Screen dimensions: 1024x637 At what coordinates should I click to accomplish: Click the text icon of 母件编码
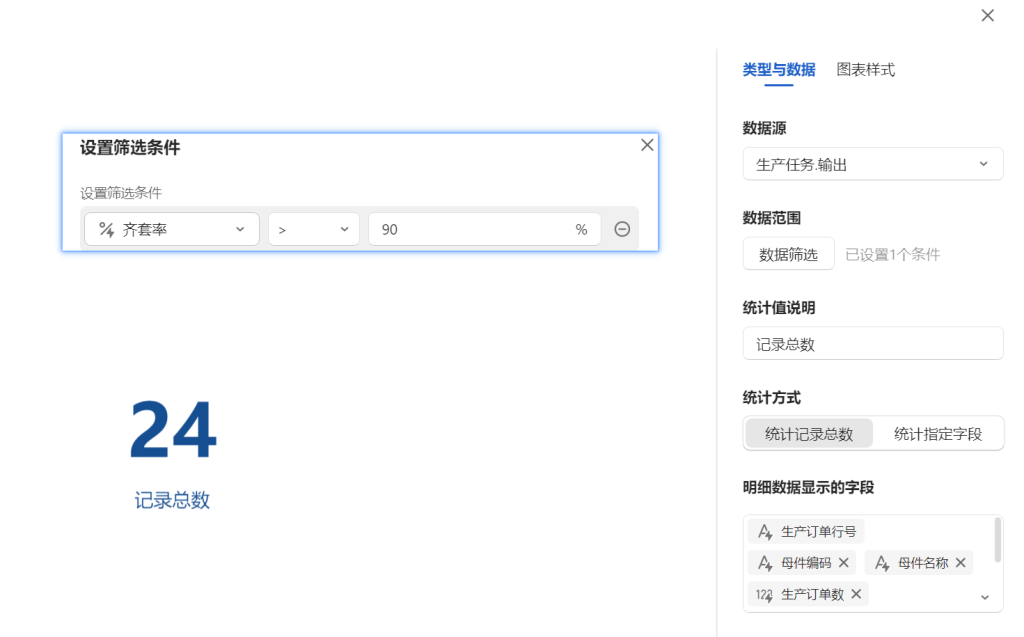pos(765,563)
